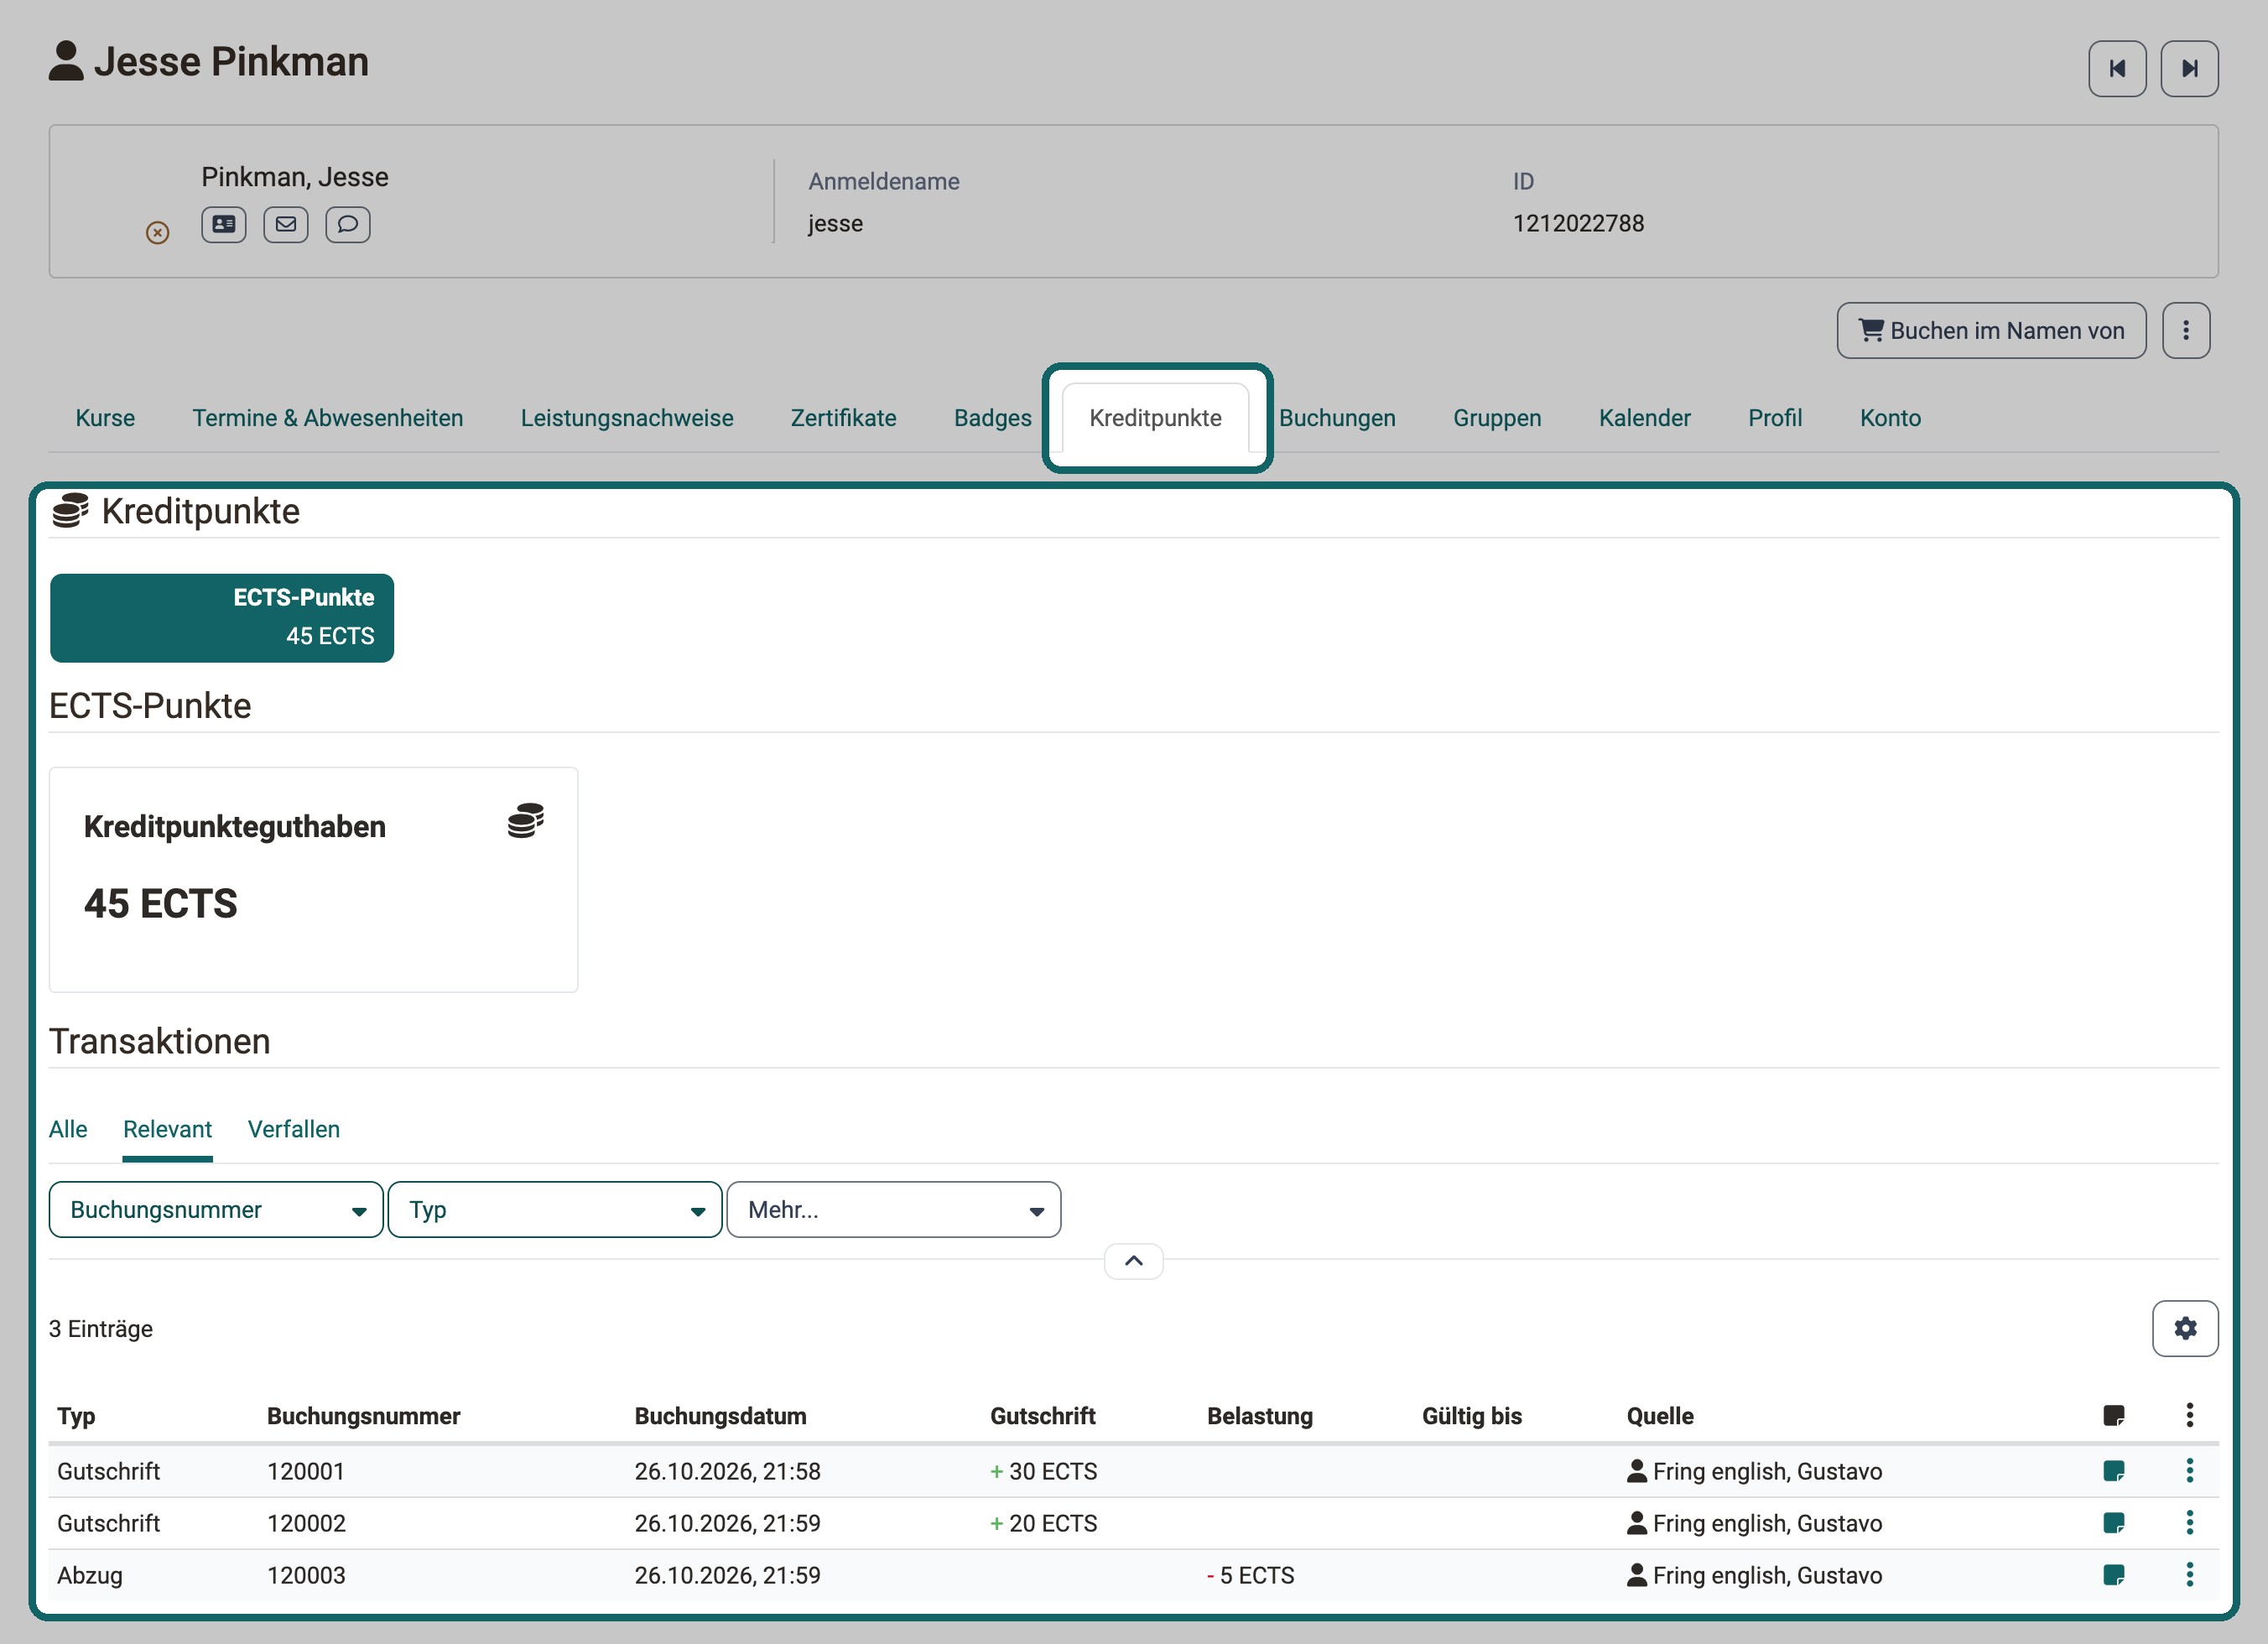Go to next user with skip-forward icon
The height and width of the screenshot is (1644, 2268).
coord(2189,68)
